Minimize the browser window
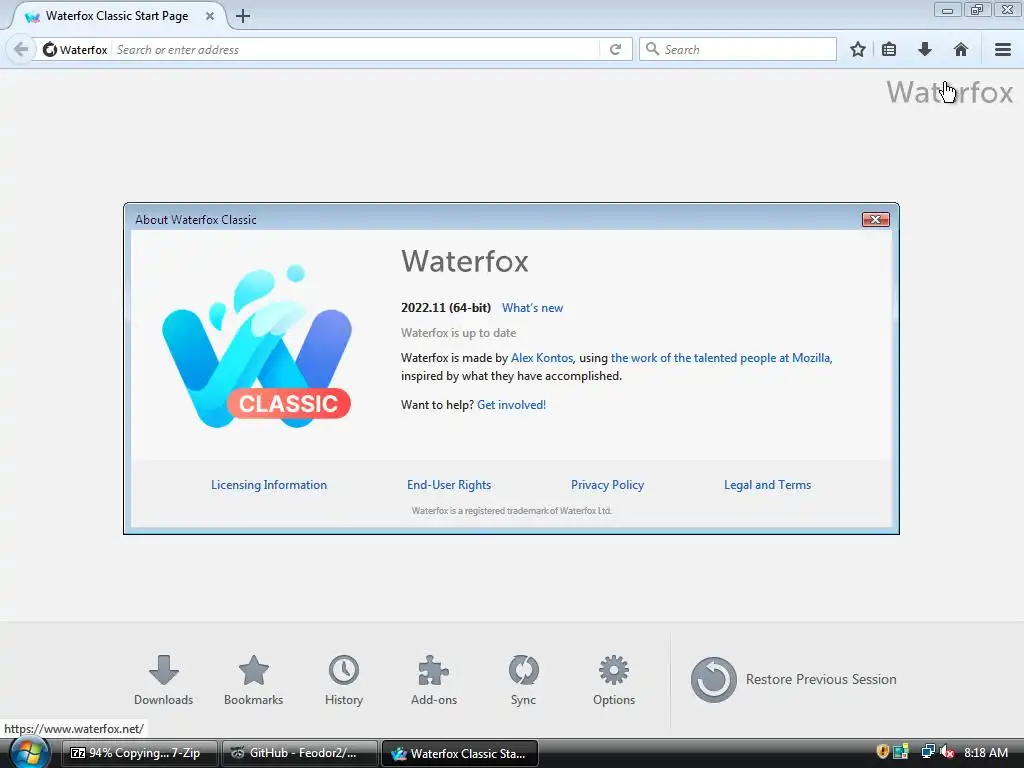This screenshot has height=768, width=1024. (948, 10)
